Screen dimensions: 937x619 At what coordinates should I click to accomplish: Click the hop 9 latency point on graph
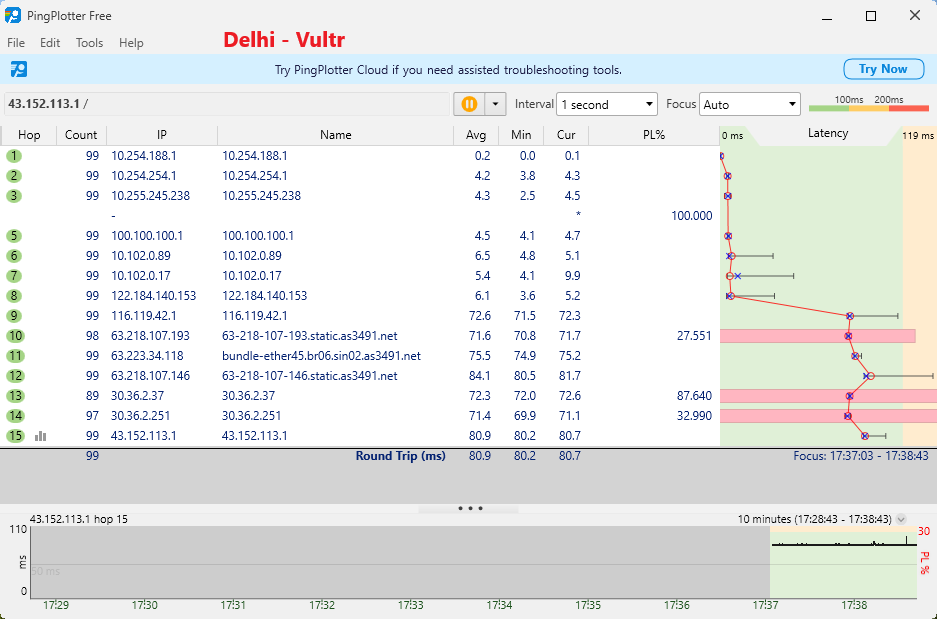click(850, 316)
